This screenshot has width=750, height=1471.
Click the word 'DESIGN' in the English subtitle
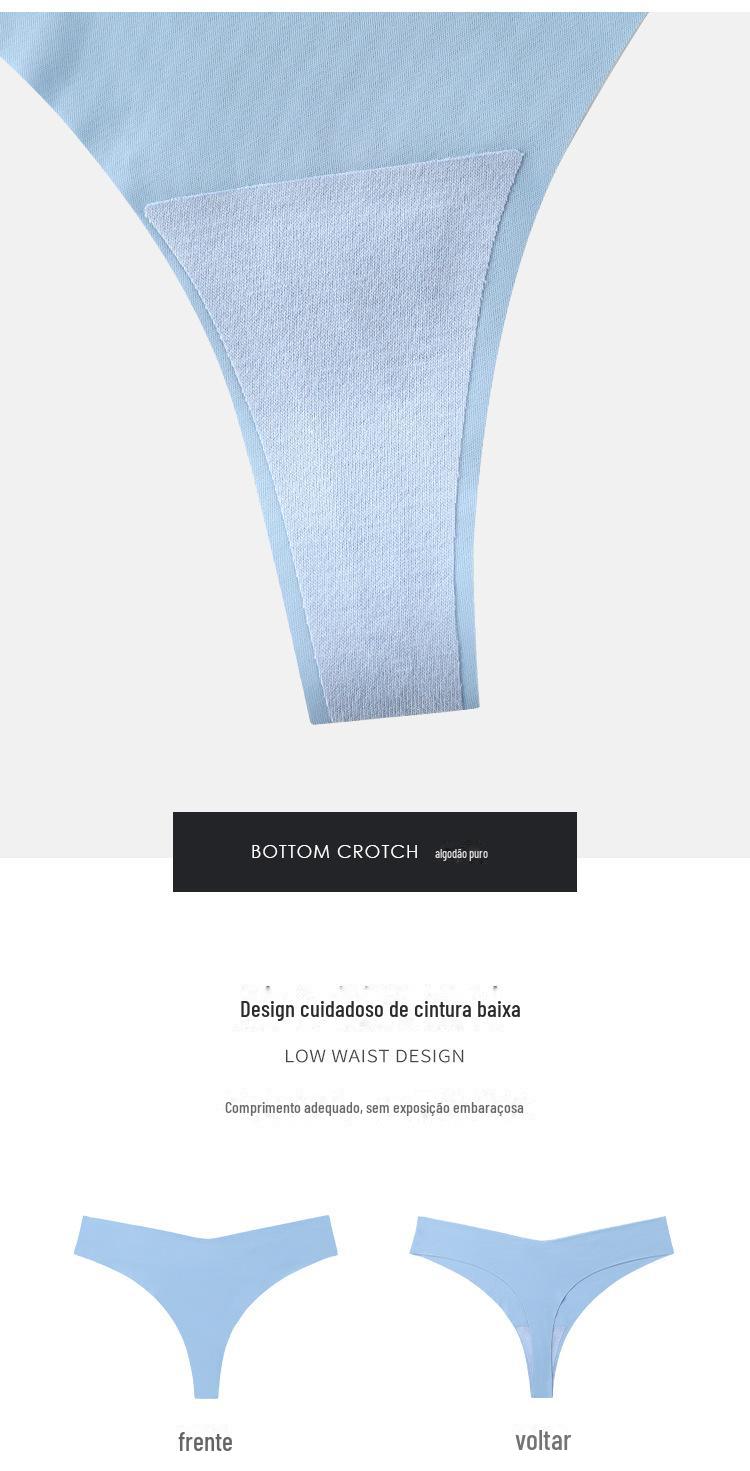pyautogui.click(x=430, y=1056)
